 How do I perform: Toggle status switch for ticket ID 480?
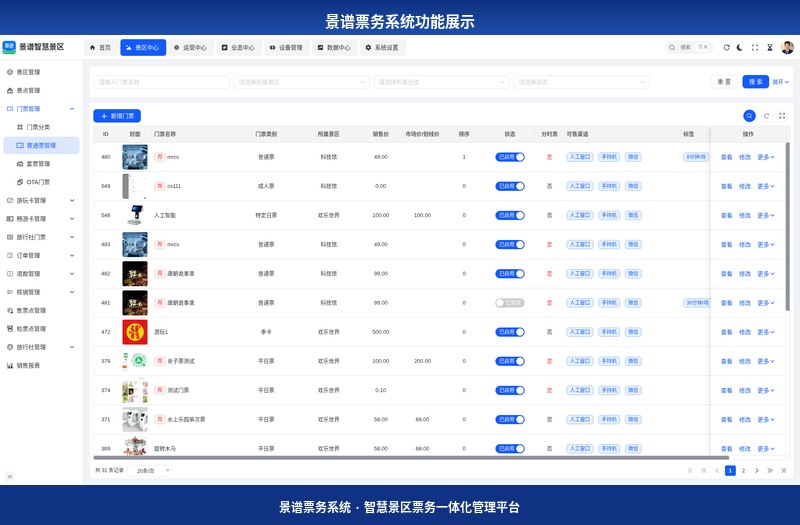pyautogui.click(x=510, y=157)
